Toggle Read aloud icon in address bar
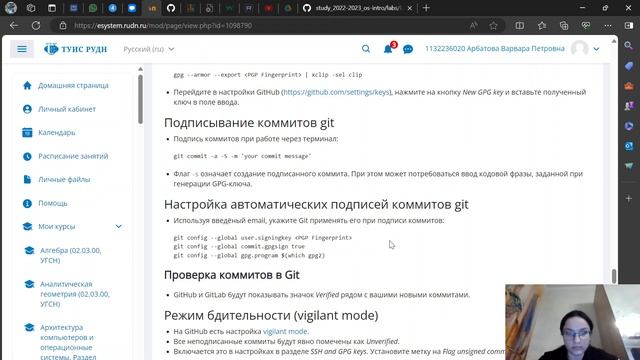Screen dimensions: 640x360 (473, 25)
